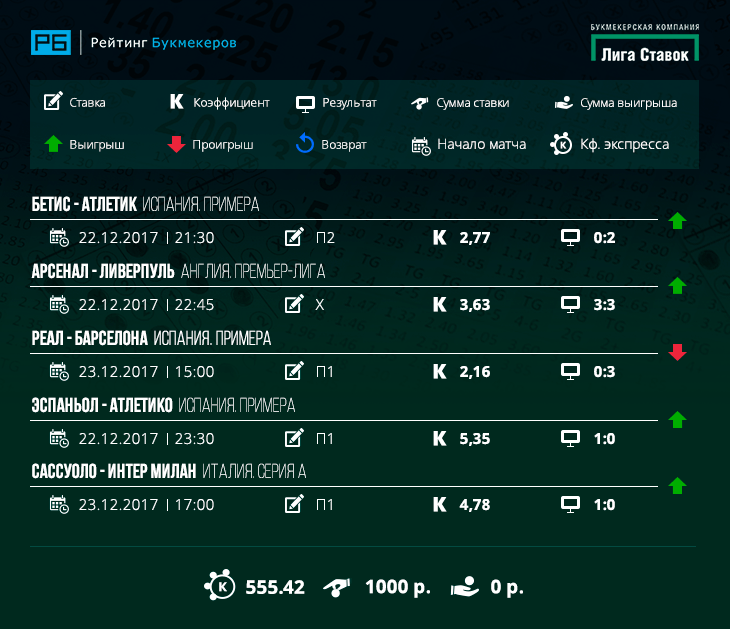The width and height of the screenshot is (730, 629).
Task: Click red loss arrow for Реал - Барселона
Action: [677, 352]
